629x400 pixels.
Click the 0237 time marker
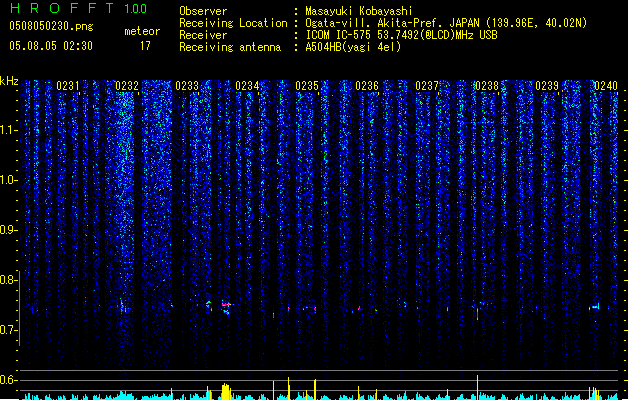(427, 86)
